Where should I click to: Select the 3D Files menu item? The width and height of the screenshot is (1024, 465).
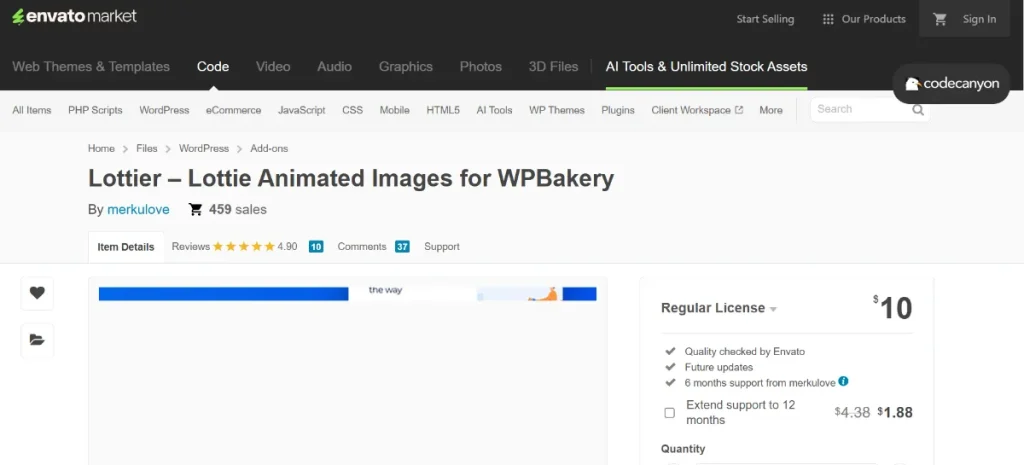[x=553, y=67]
